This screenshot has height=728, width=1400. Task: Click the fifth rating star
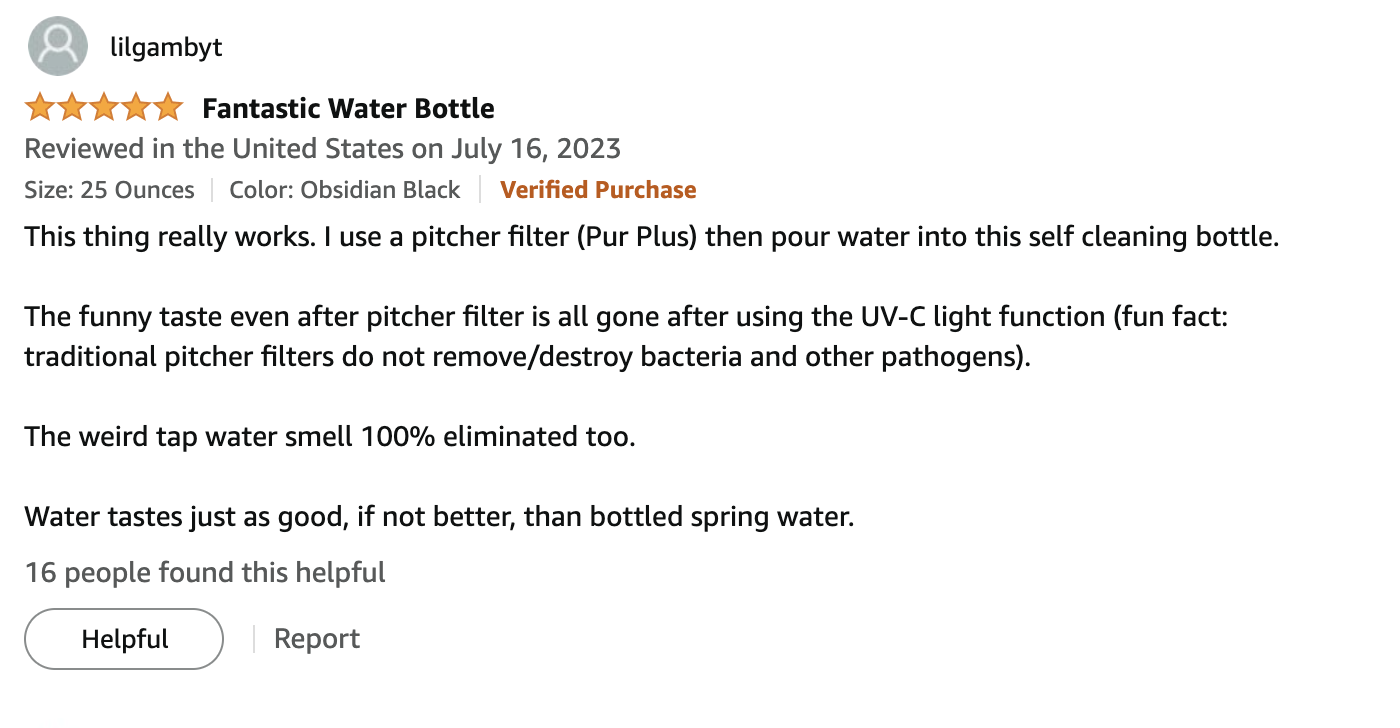tap(168, 107)
